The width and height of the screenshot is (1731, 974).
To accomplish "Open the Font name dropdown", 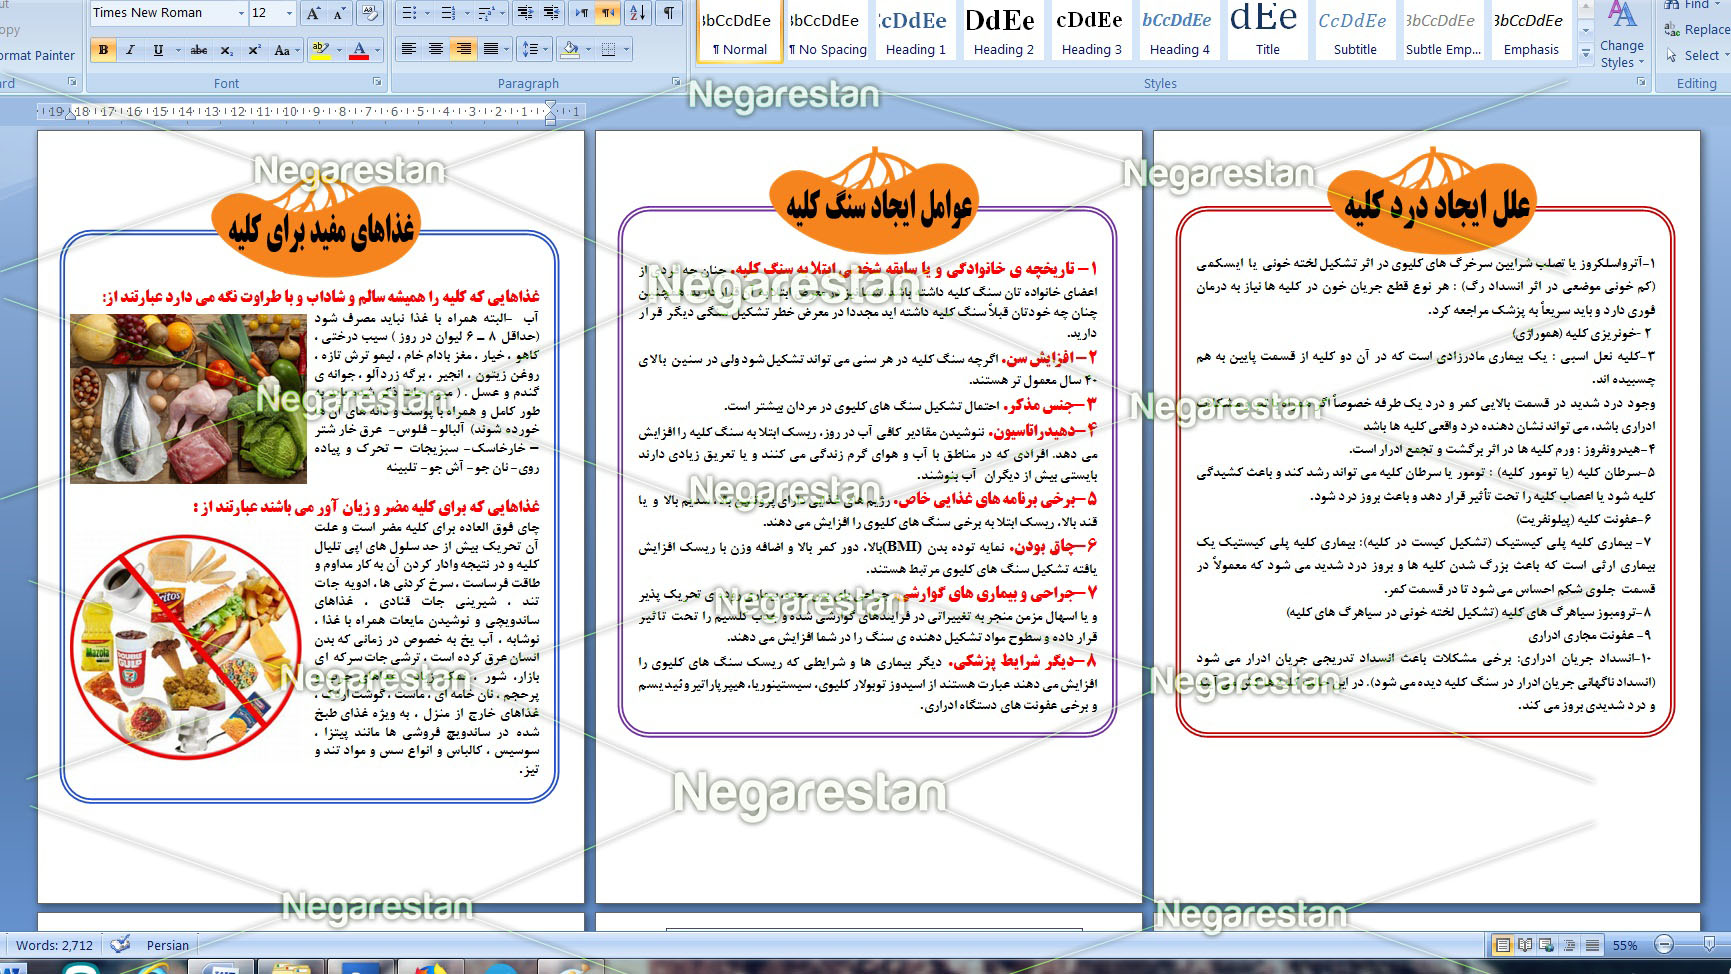I will [x=241, y=13].
